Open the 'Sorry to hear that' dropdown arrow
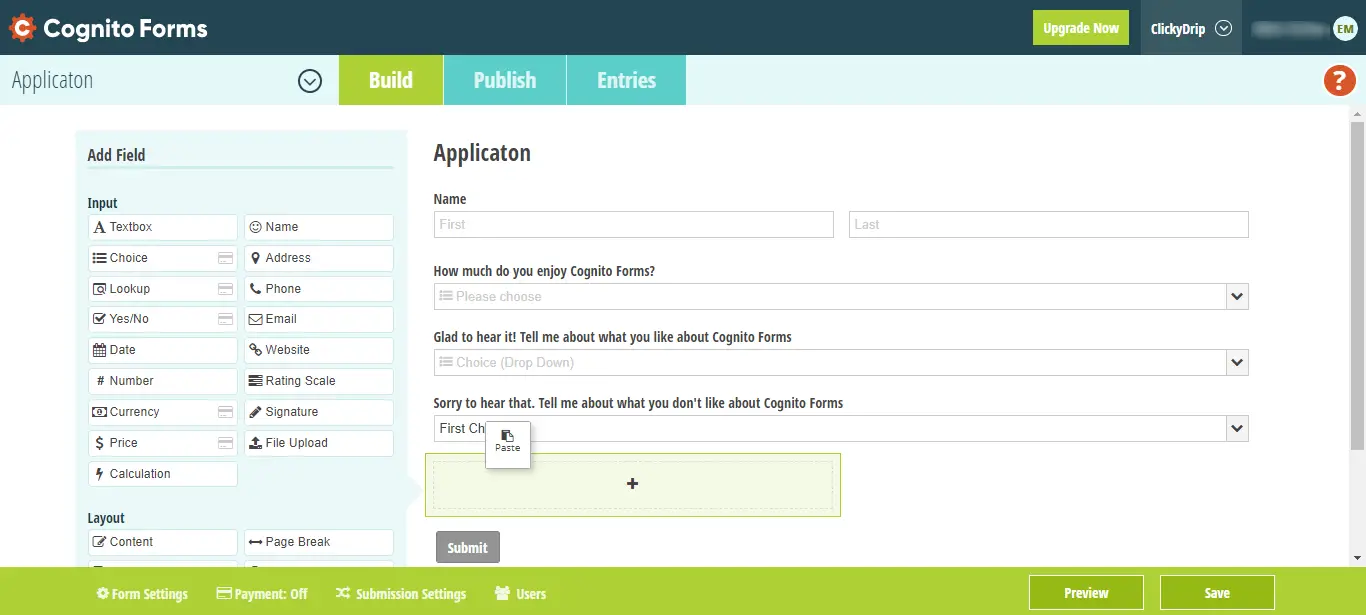This screenshot has height=615, width=1366. click(1237, 428)
